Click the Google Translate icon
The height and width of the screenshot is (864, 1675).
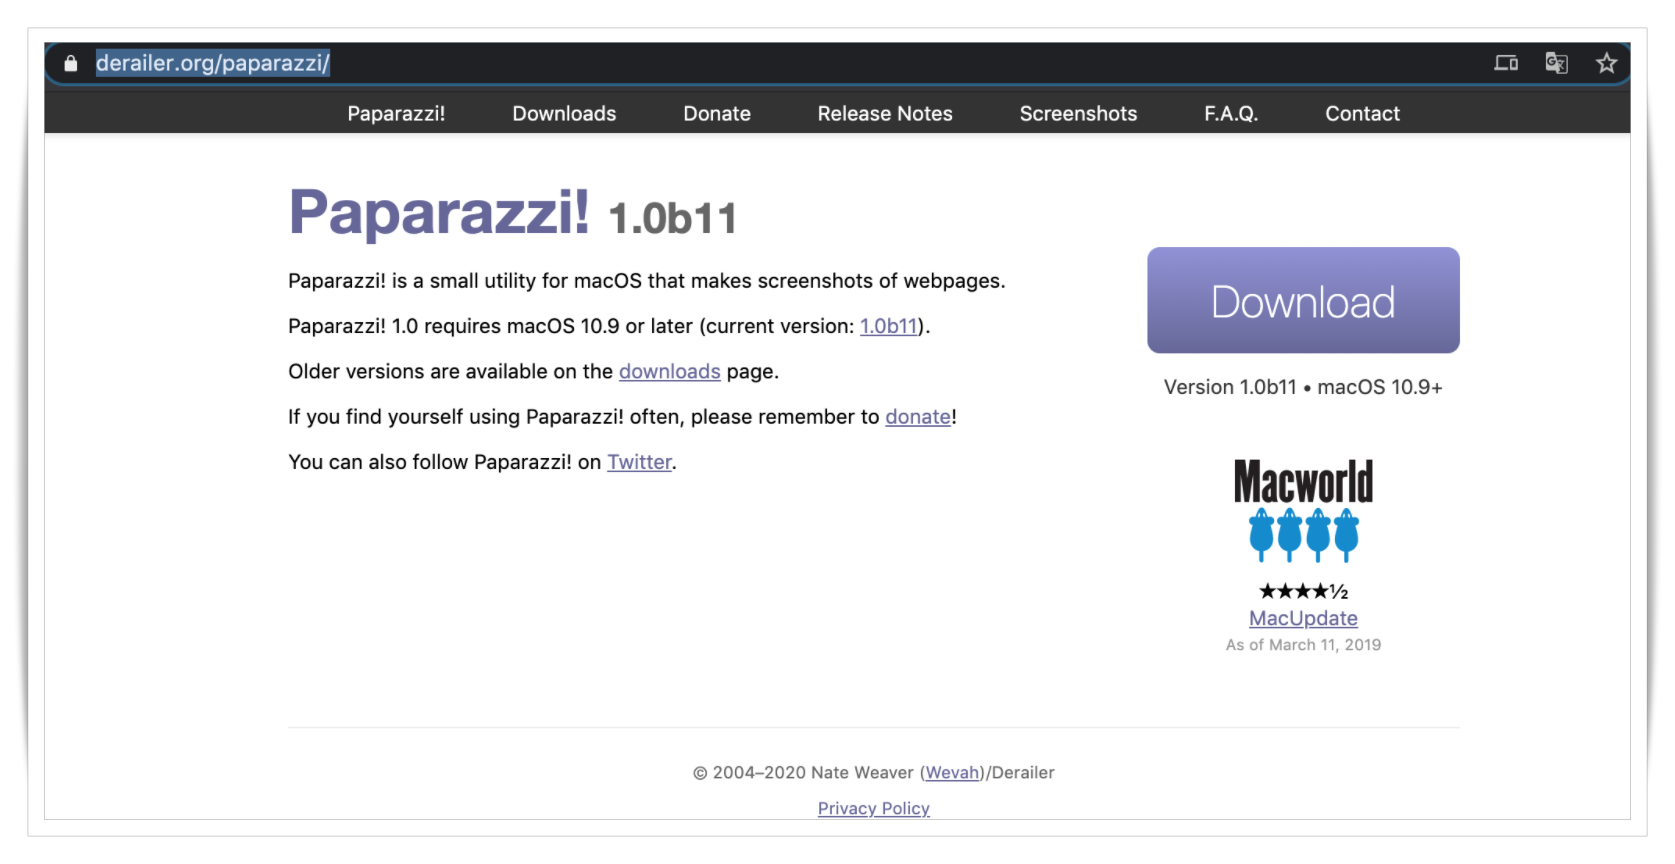tap(1556, 63)
